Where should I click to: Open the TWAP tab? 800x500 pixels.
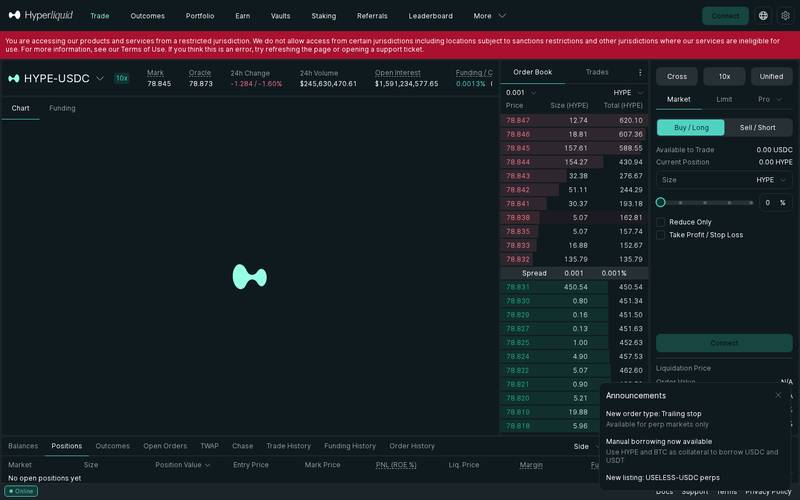tap(209, 446)
